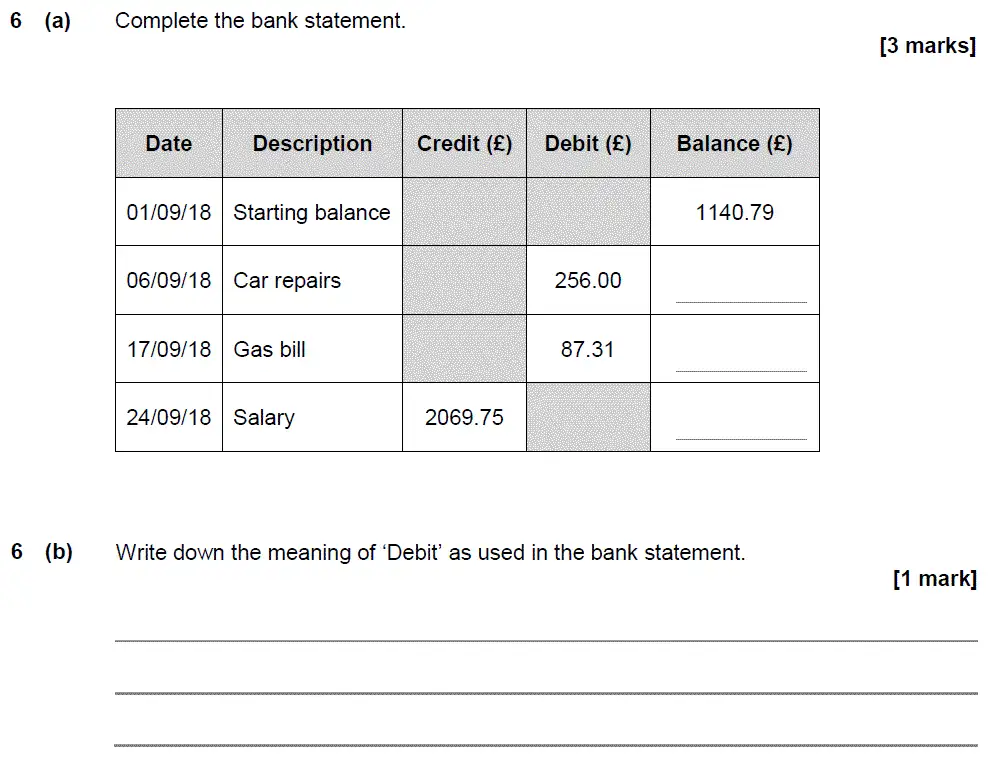Click the Credit (£) column header
Screen dimensions: 988x778
[x=464, y=143]
